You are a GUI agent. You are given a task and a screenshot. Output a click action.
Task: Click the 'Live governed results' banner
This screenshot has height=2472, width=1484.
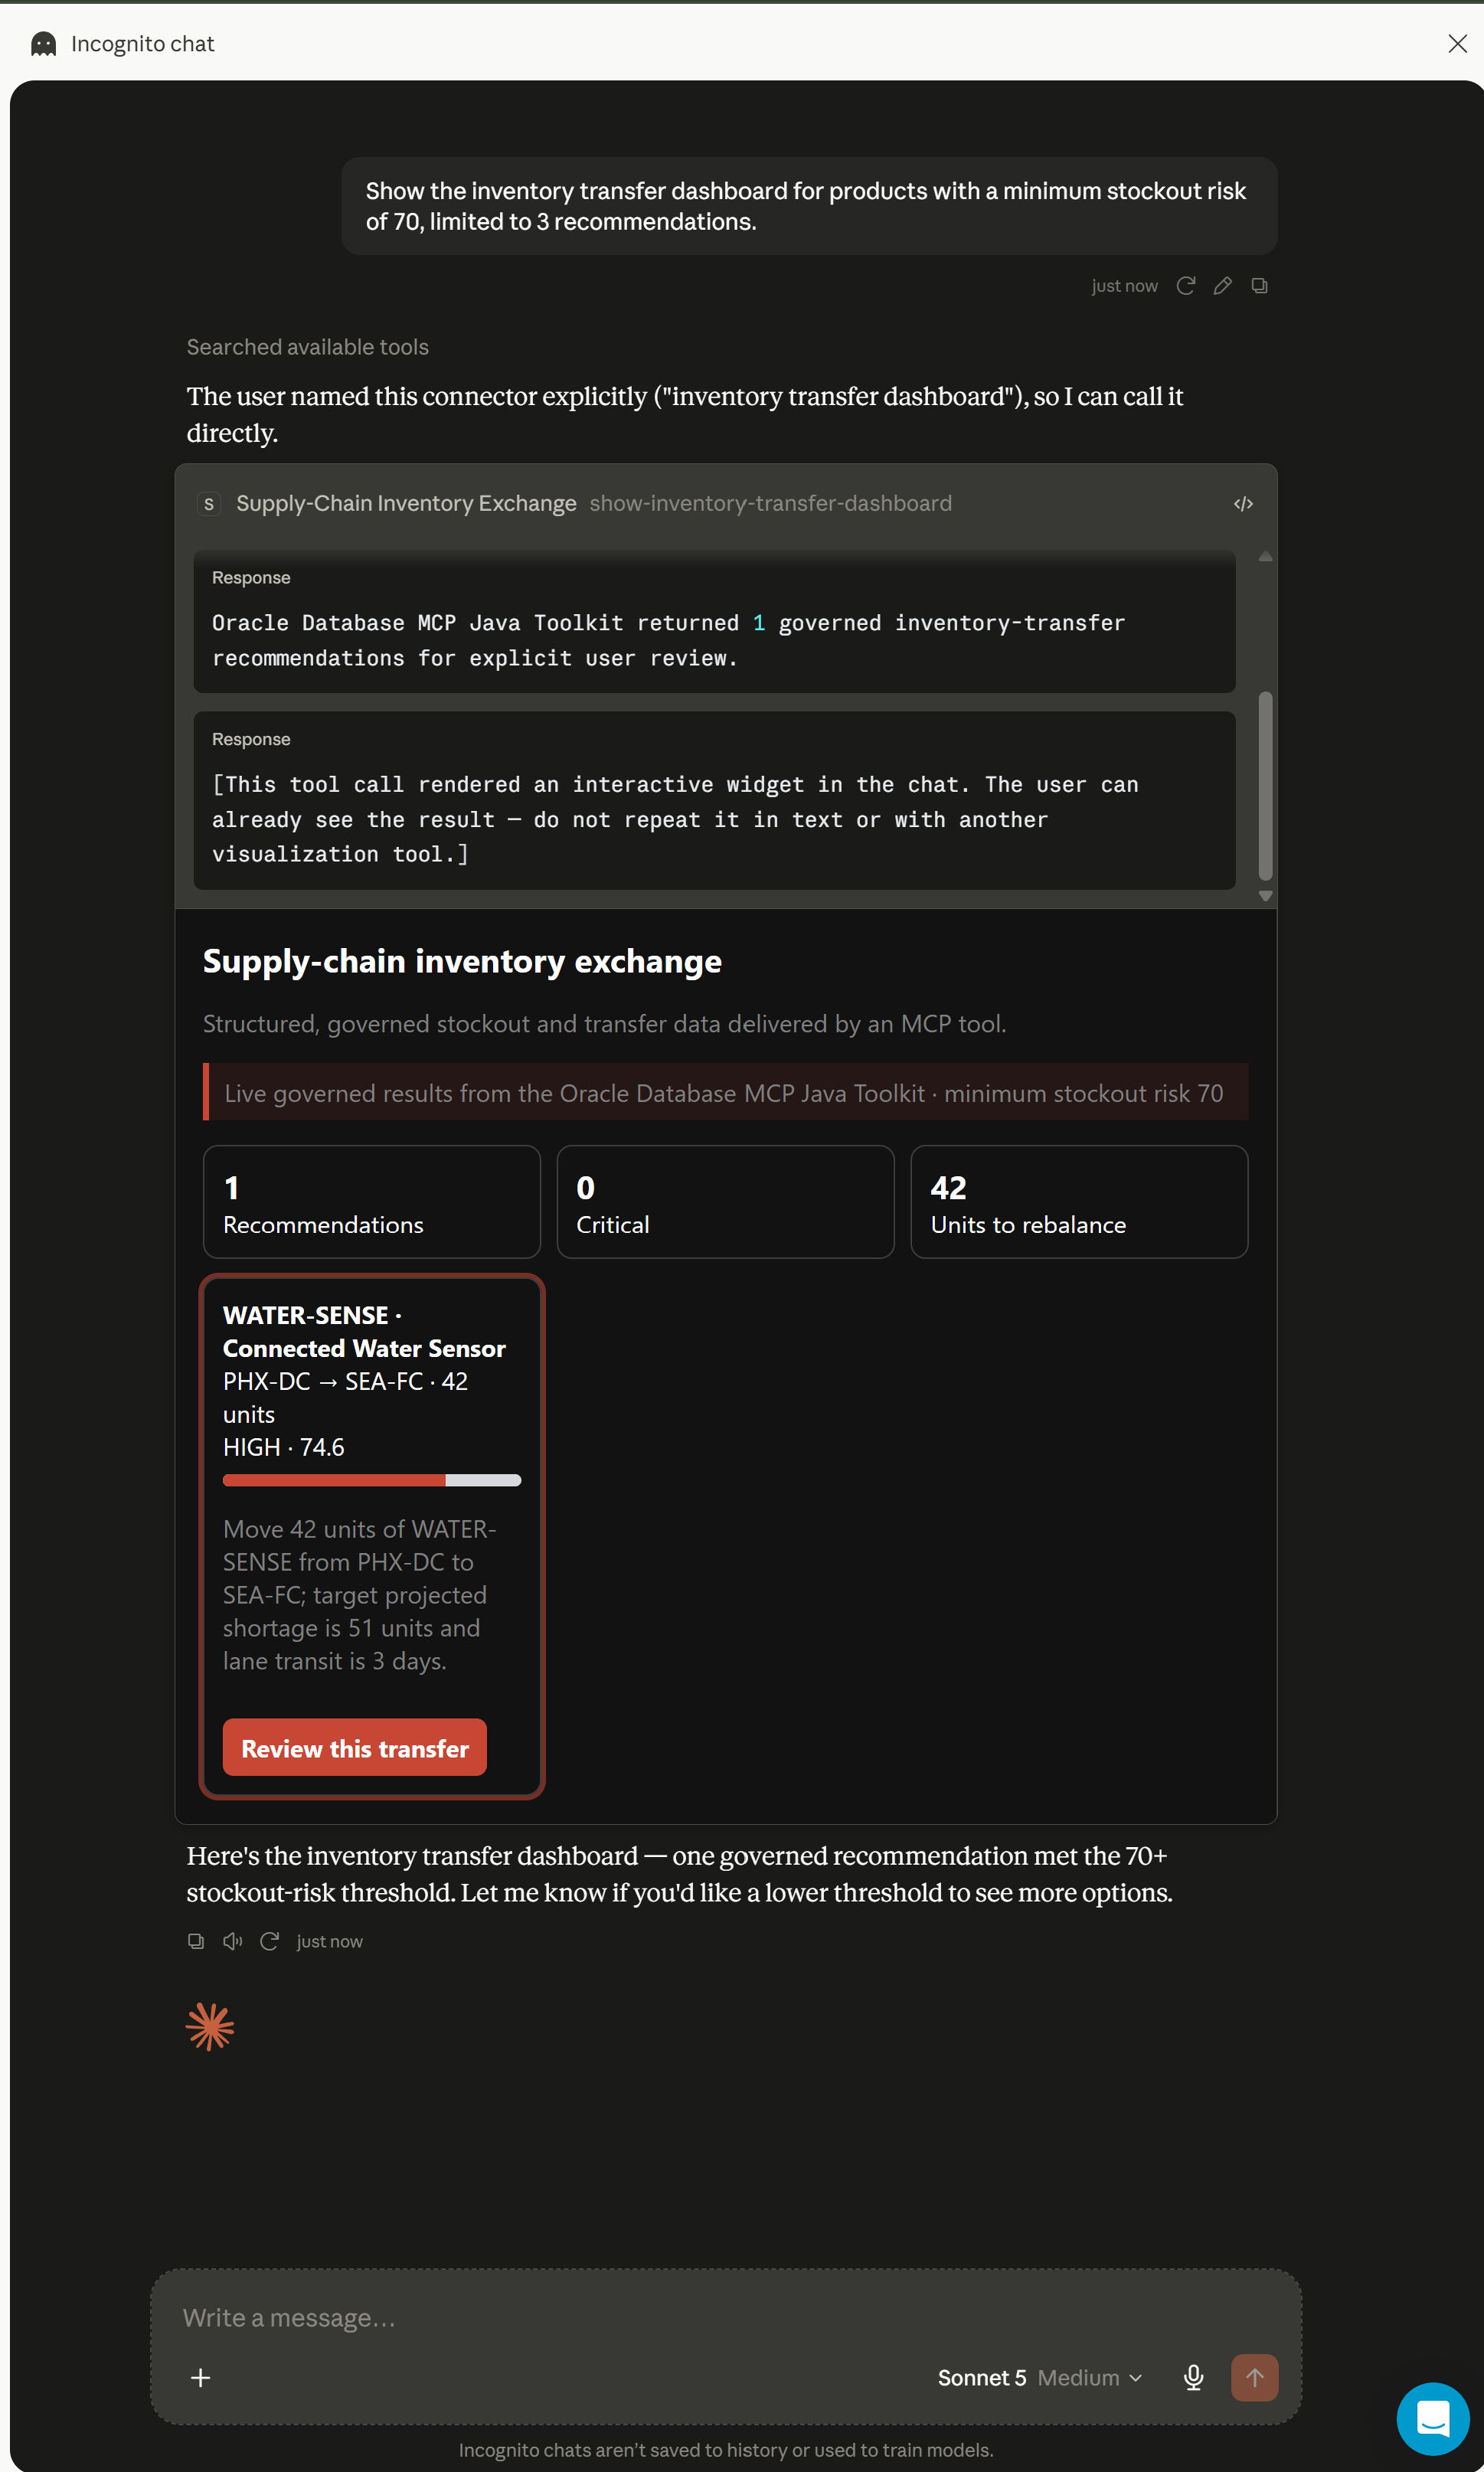[725, 1092]
